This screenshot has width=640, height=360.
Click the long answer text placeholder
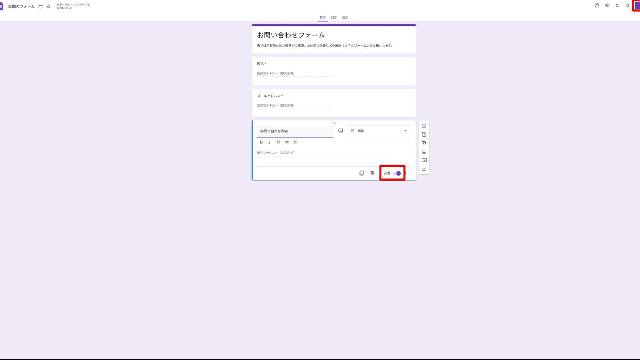click(x=276, y=153)
